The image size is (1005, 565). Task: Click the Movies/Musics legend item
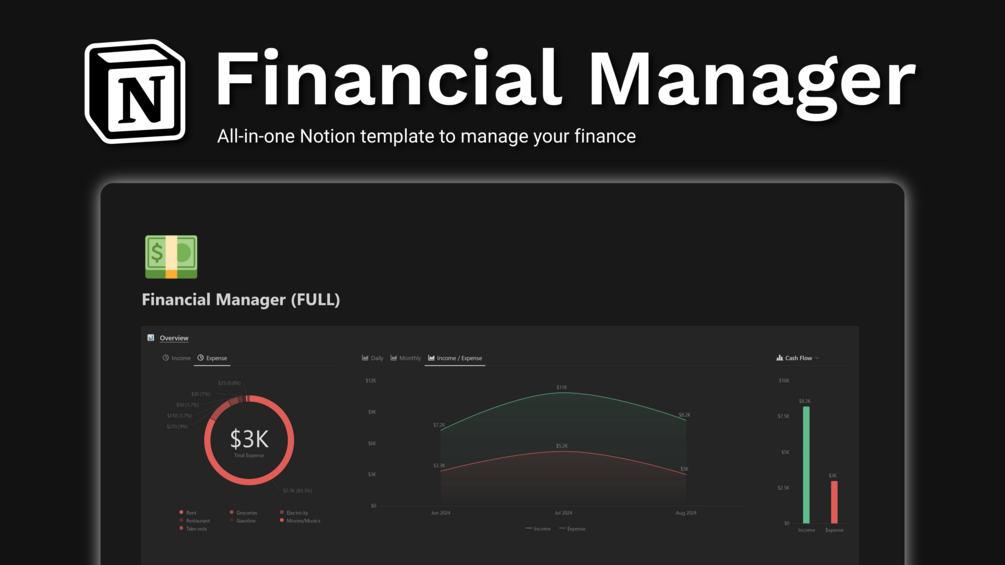click(x=299, y=521)
